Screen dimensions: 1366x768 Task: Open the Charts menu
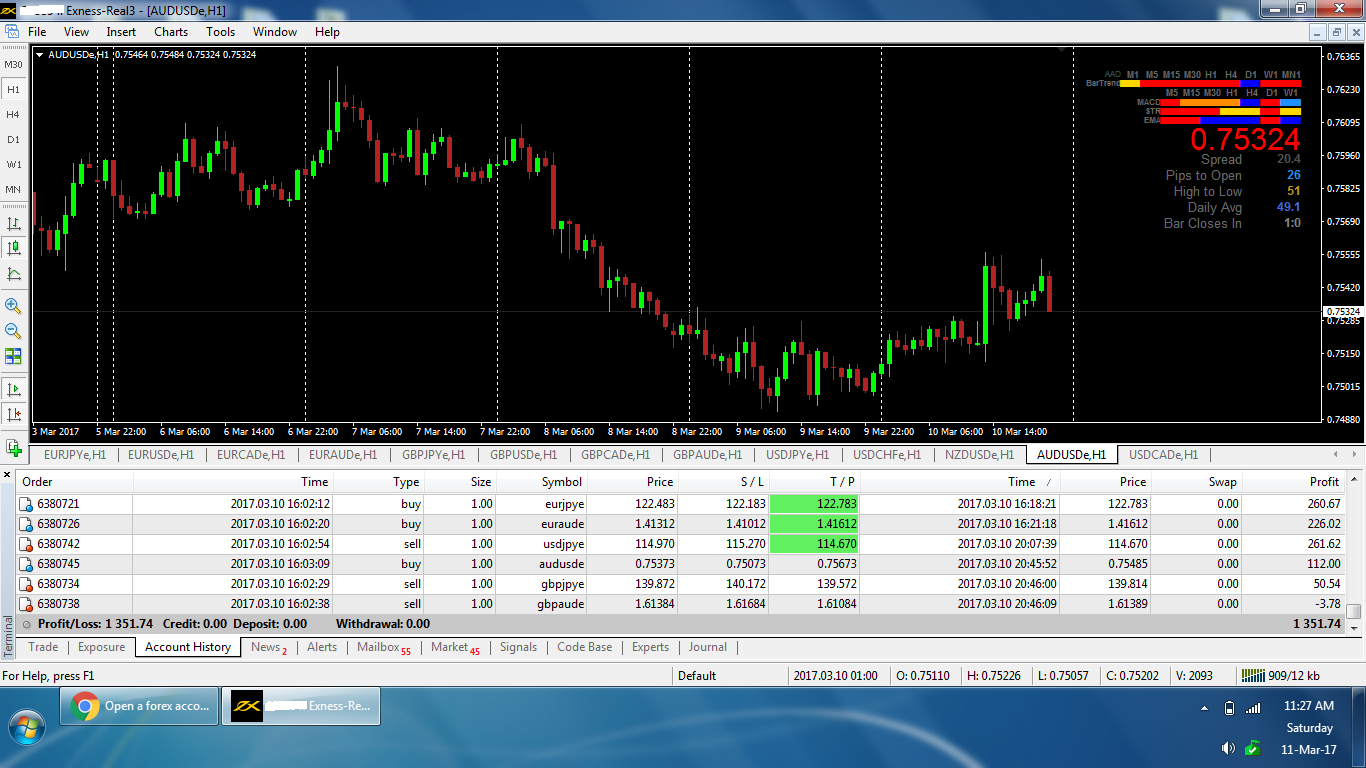(x=171, y=32)
